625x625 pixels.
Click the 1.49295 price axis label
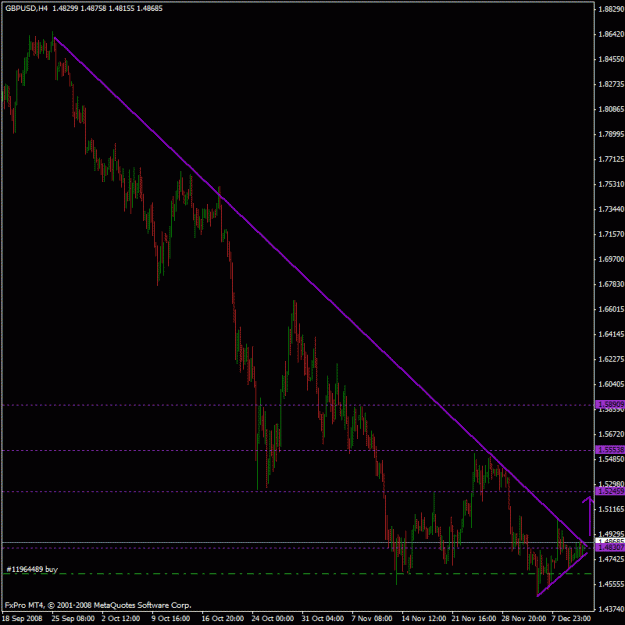coord(611,534)
